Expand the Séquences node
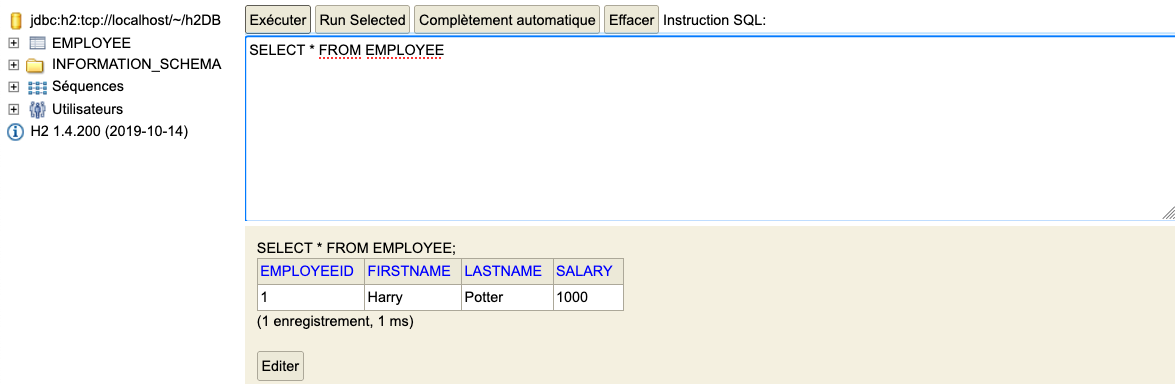 pyautogui.click(x=13, y=87)
